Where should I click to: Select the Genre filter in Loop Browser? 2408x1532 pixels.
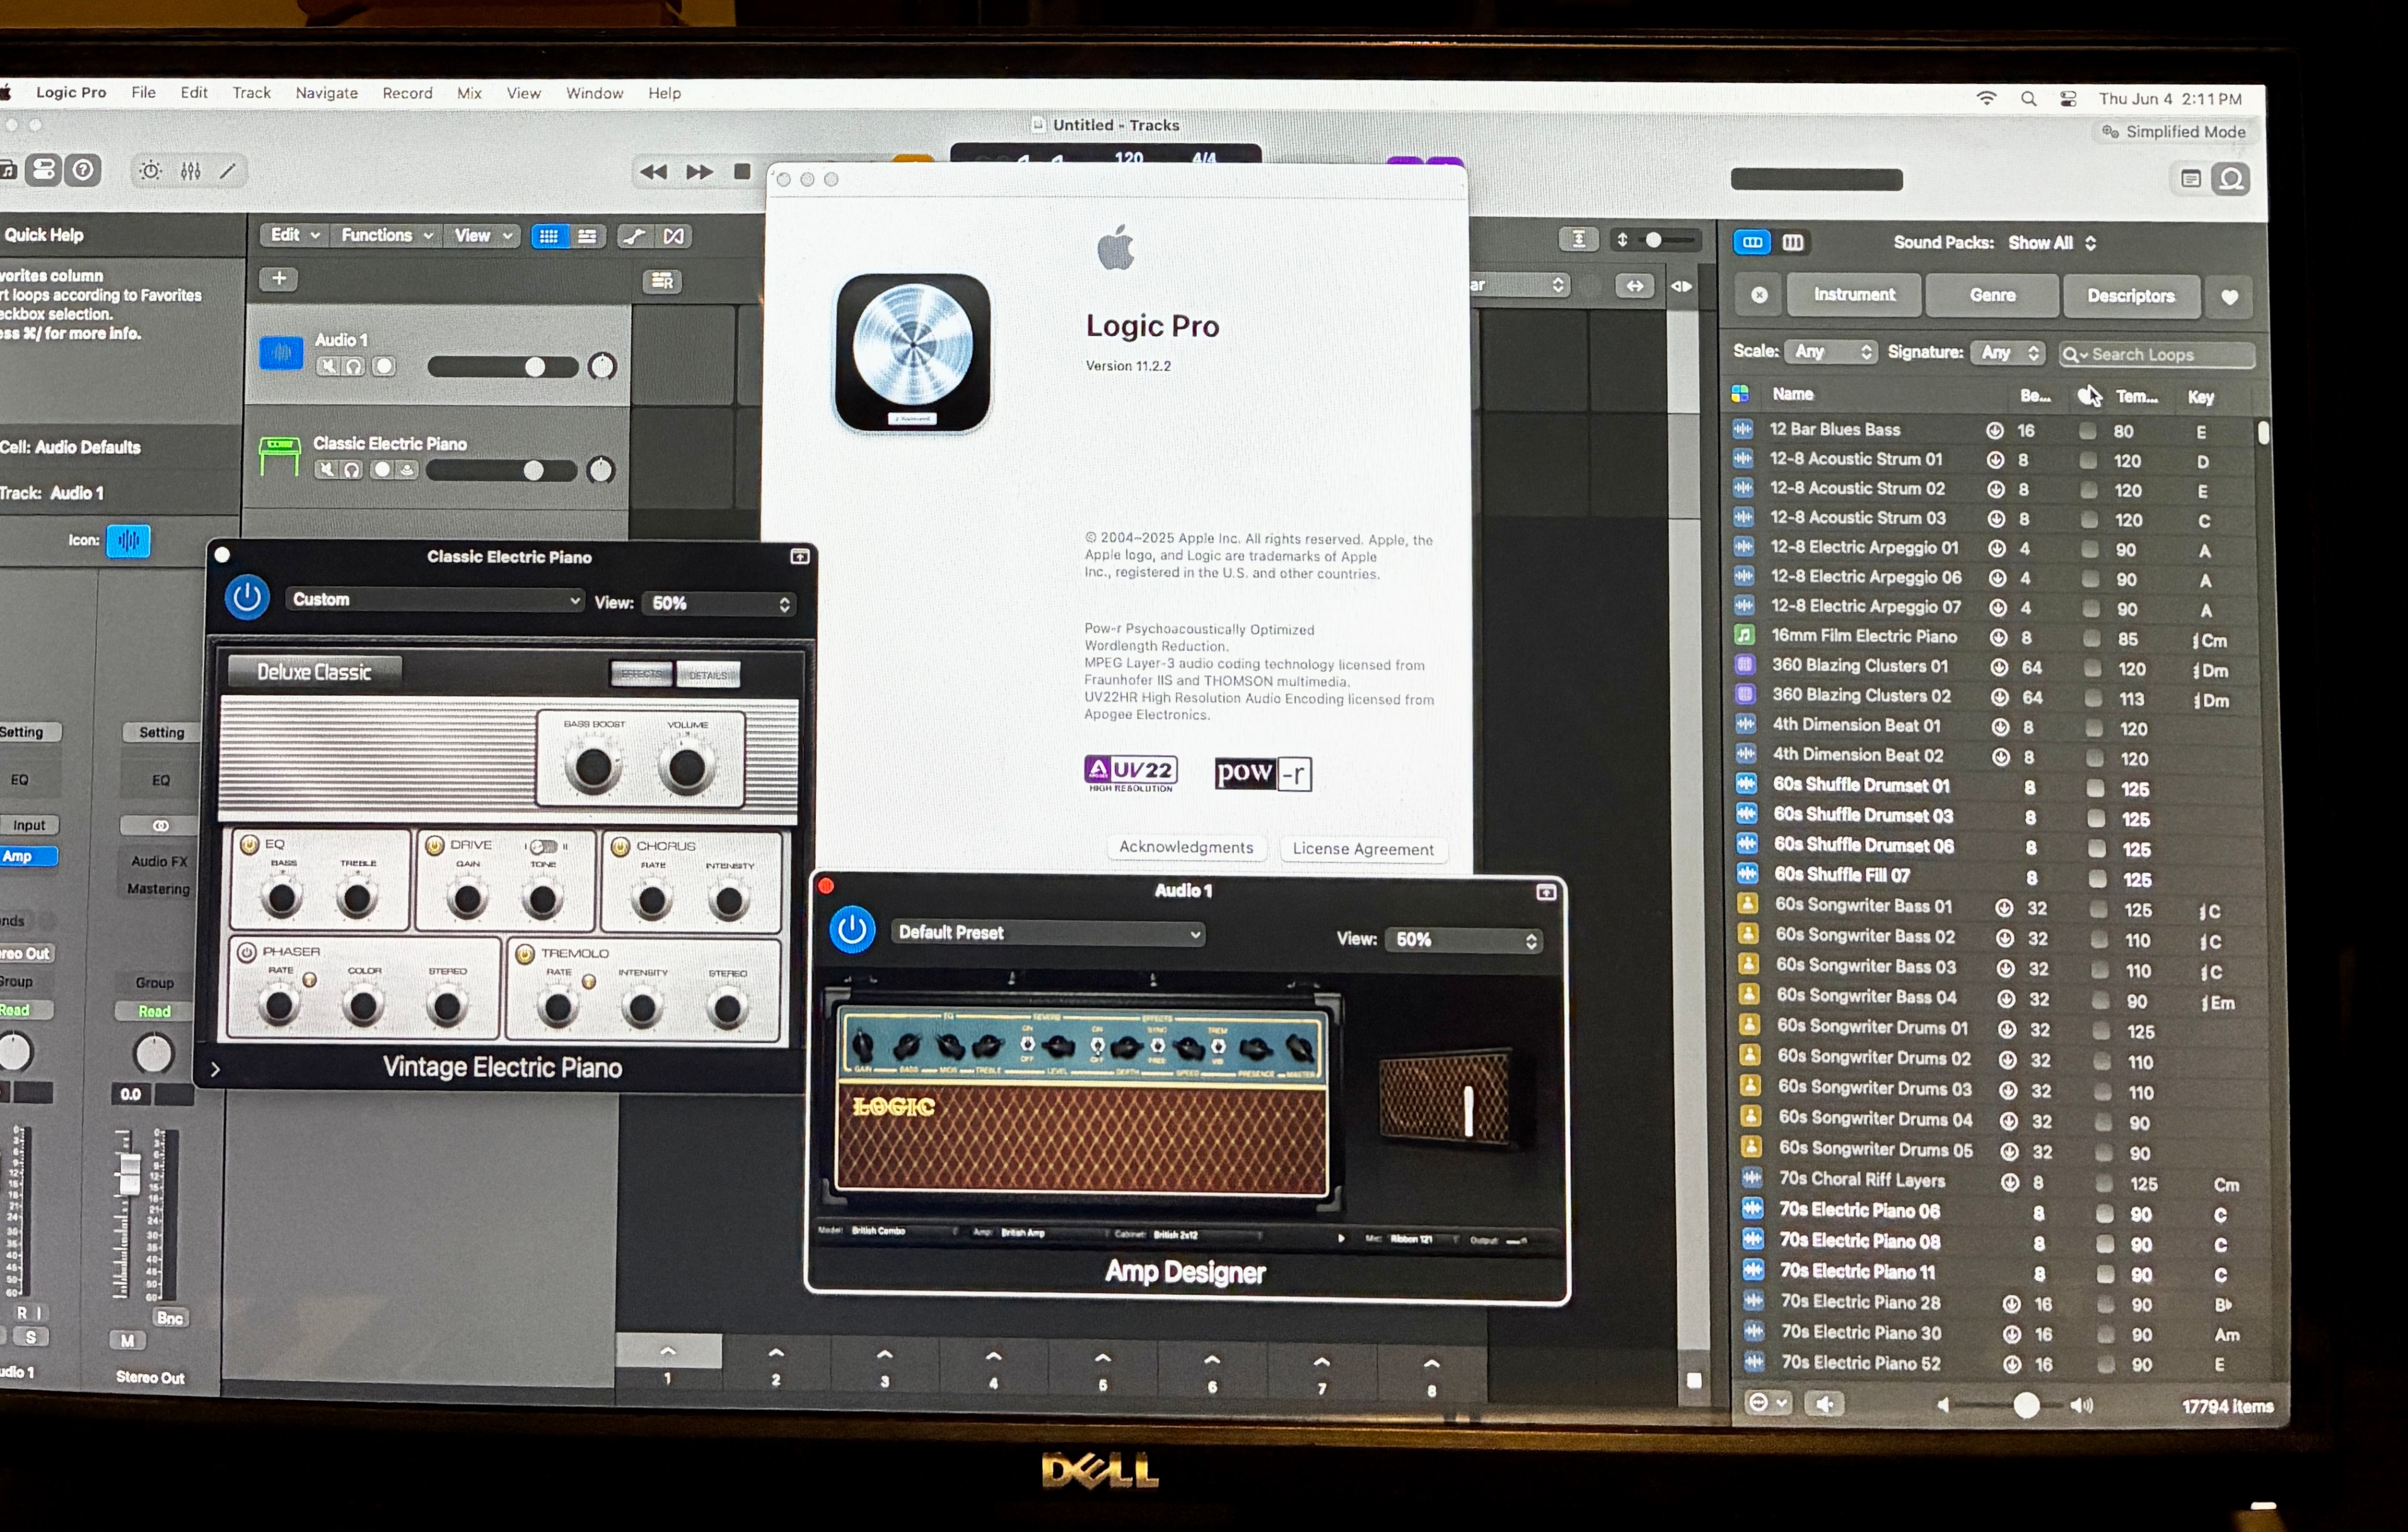click(x=1992, y=295)
